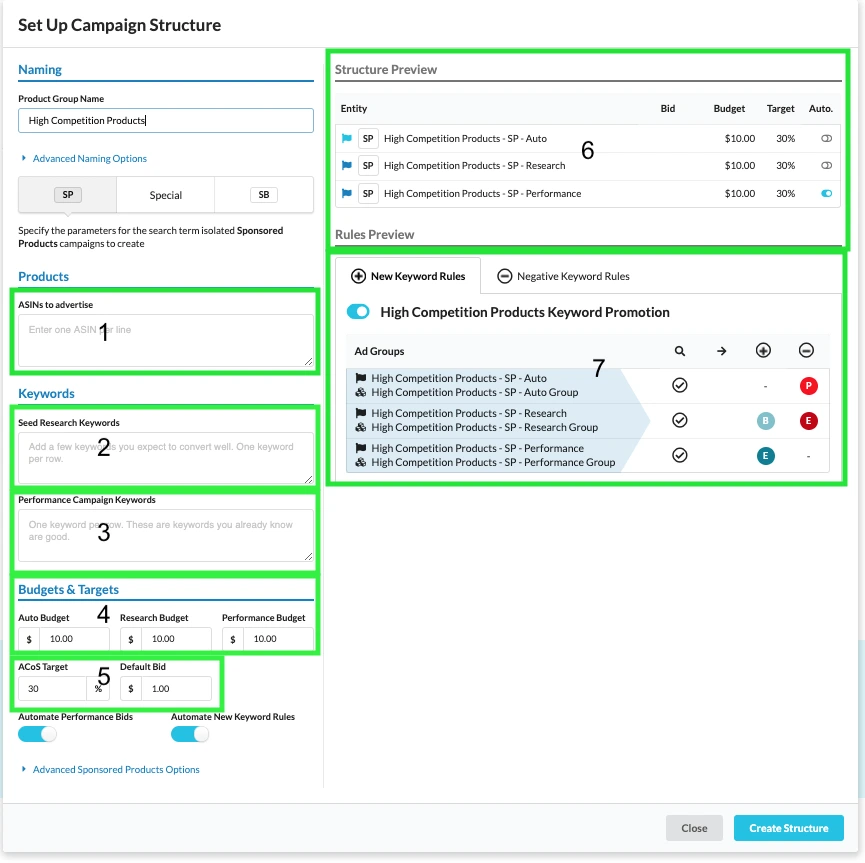Select the Special campaign type tab

pyautogui.click(x=166, y=195)
